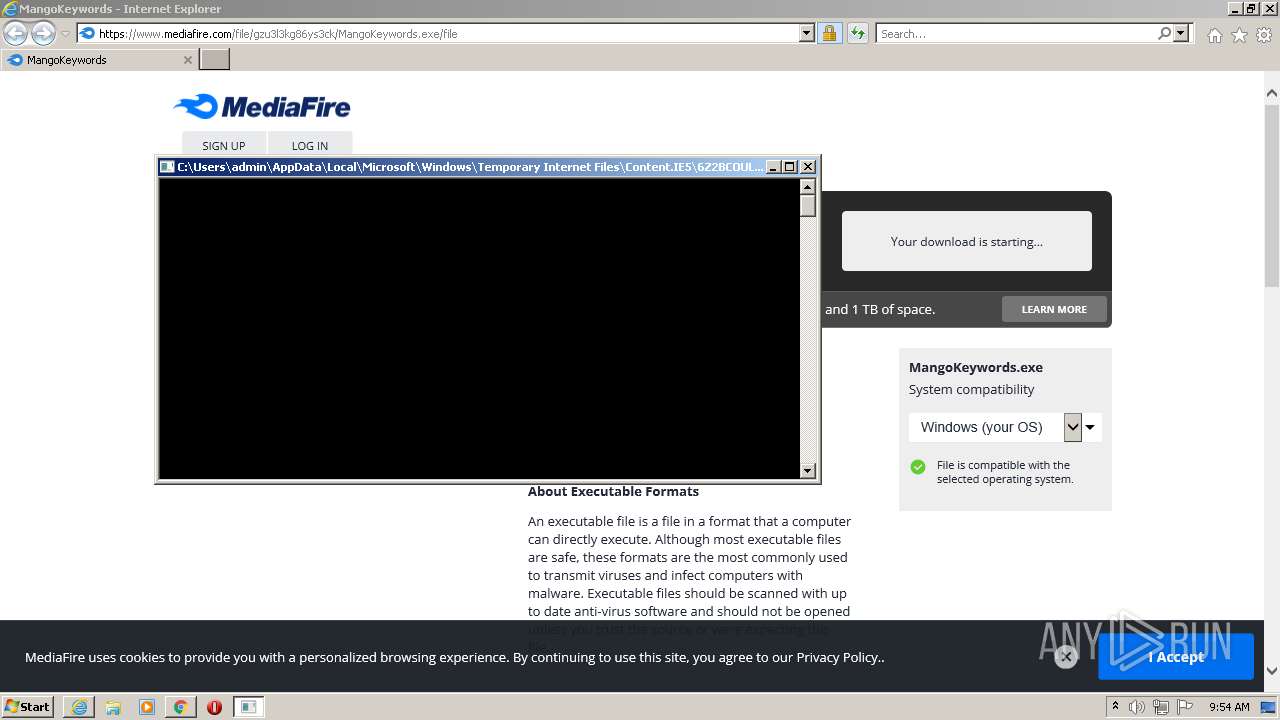The height and width of the screenshot is (720, 1280).
Task: Expand the address bar autocomplete dropdown
Action: coord(807,34)
